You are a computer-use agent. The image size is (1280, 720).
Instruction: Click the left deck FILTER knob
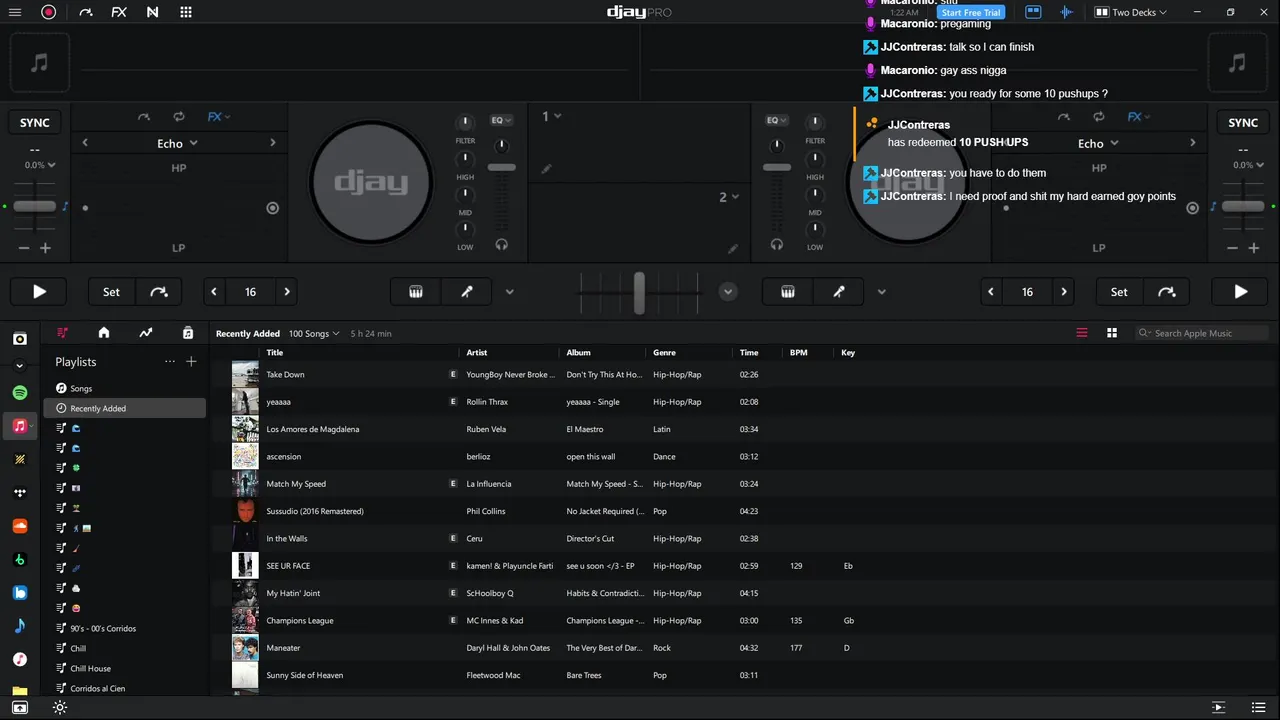coord(465,122)
